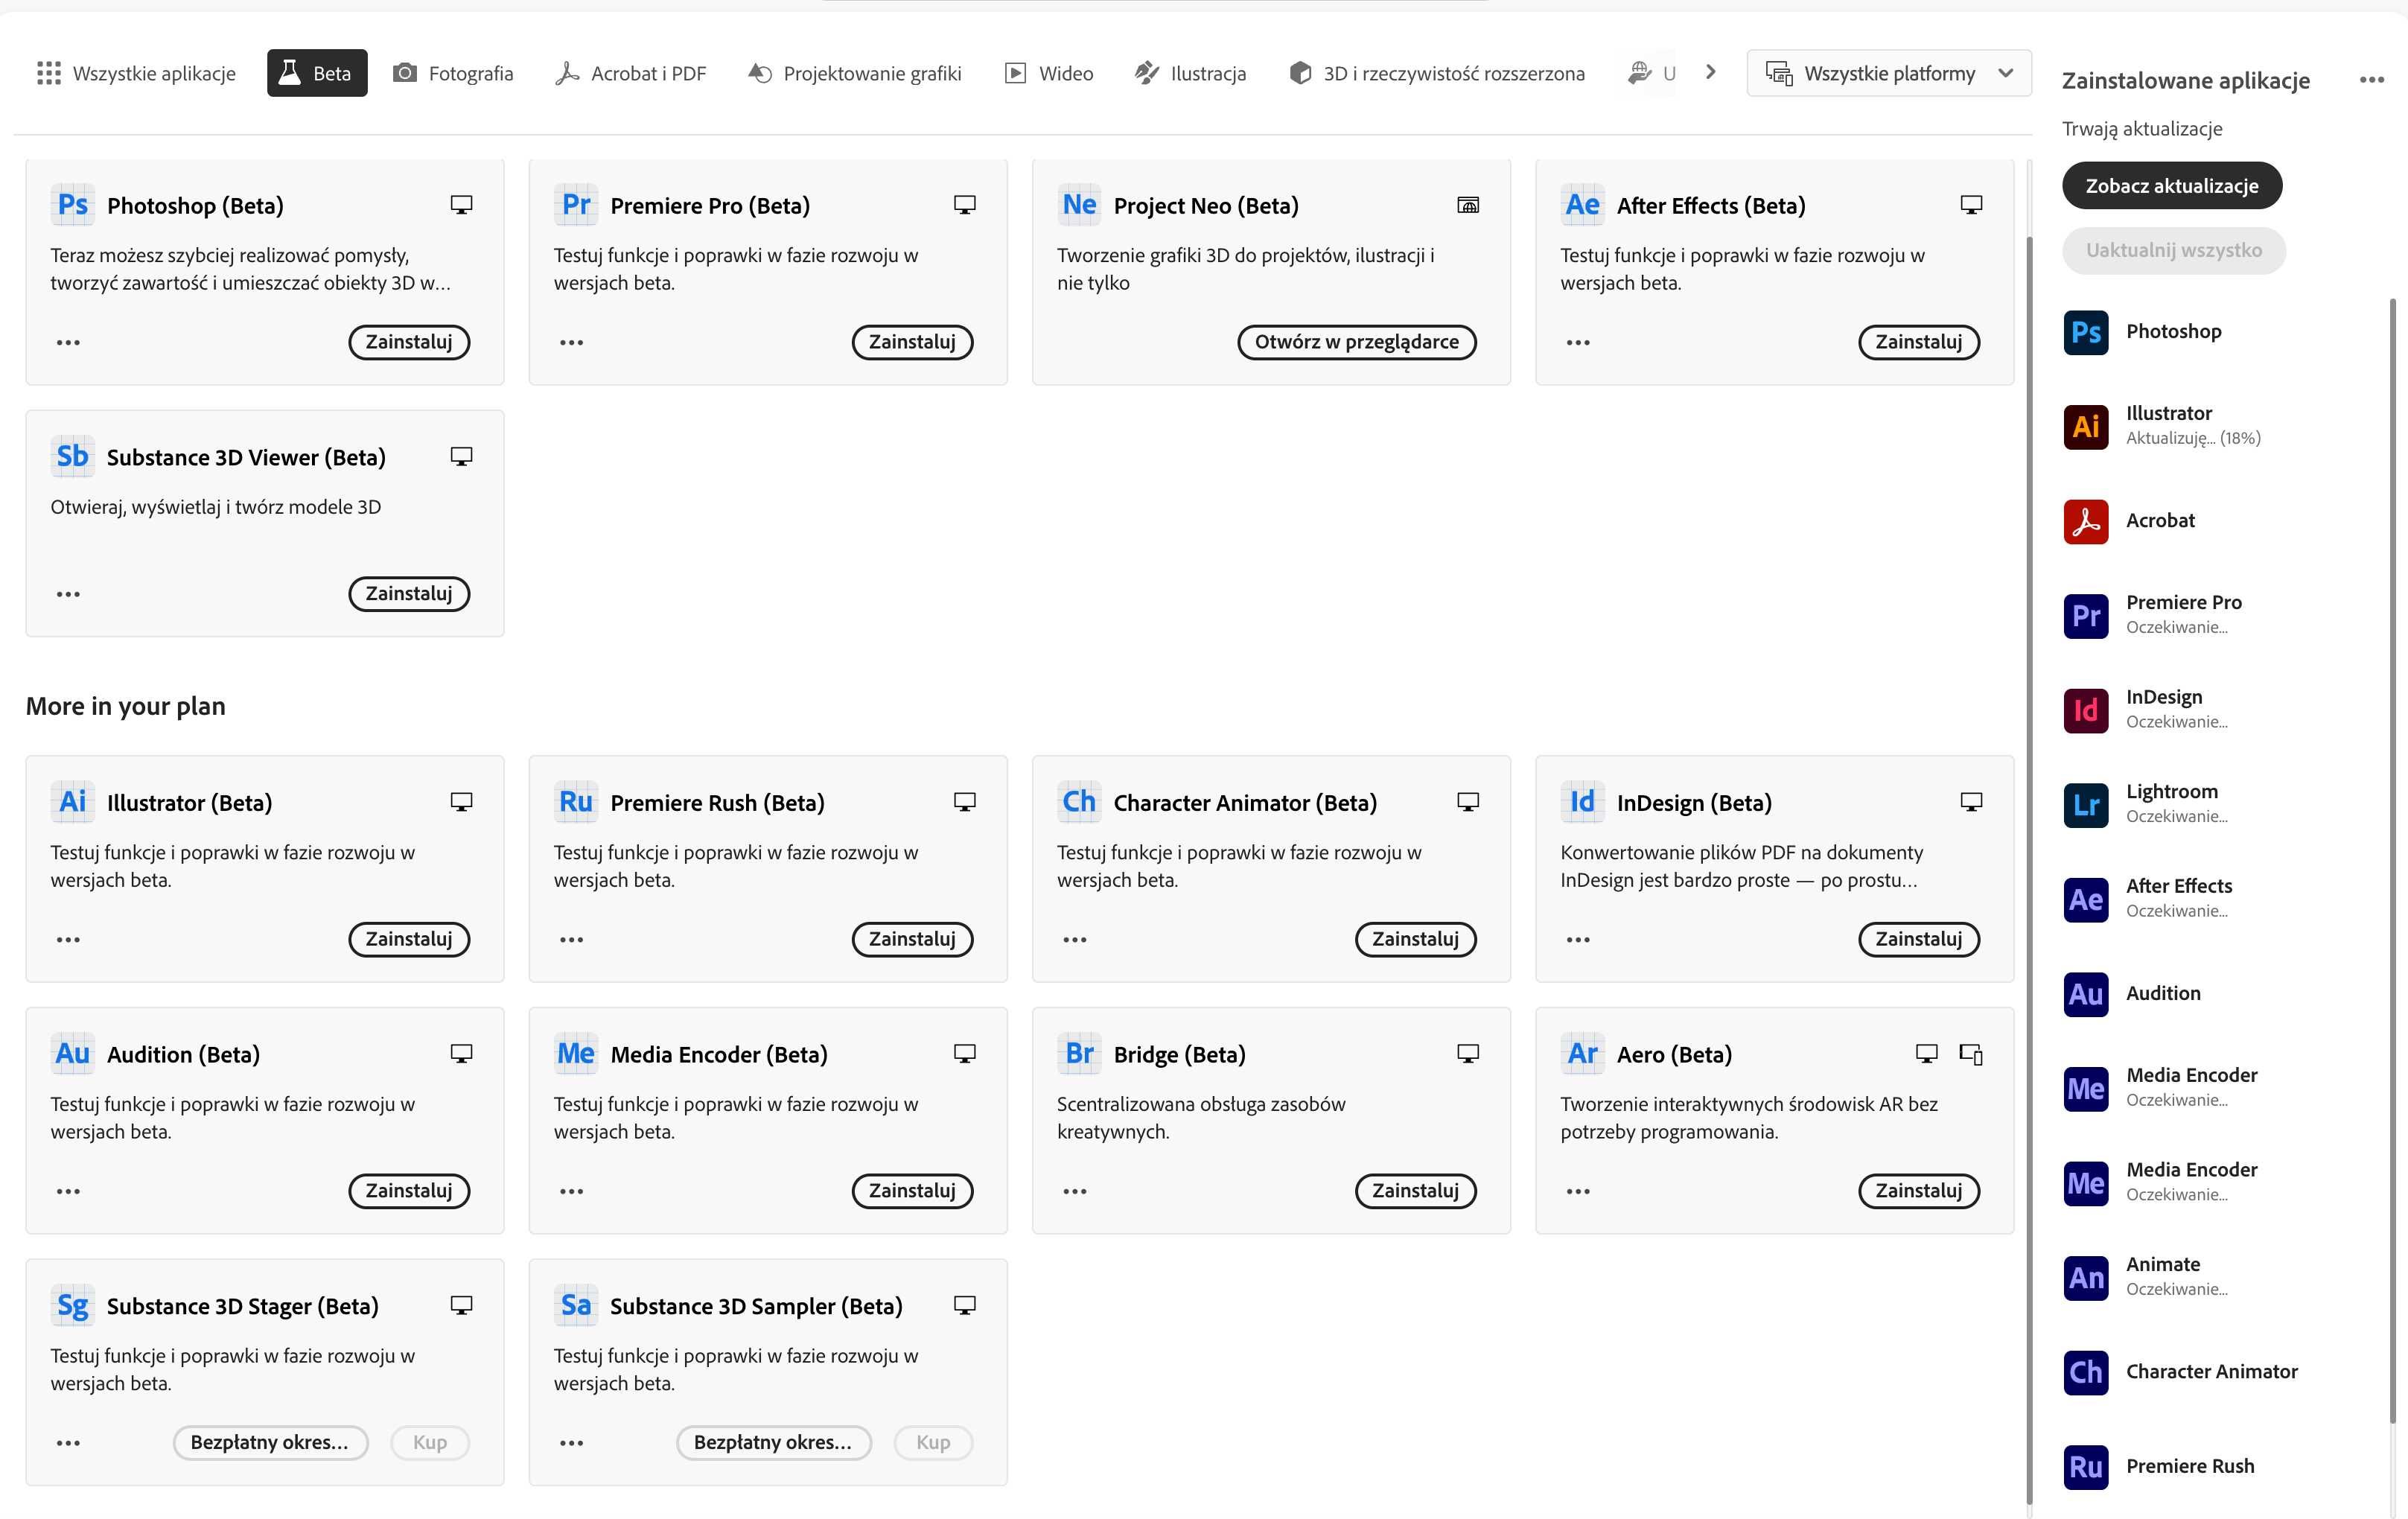Click installed Photoshop icon in sidebar

point(2086,332)
